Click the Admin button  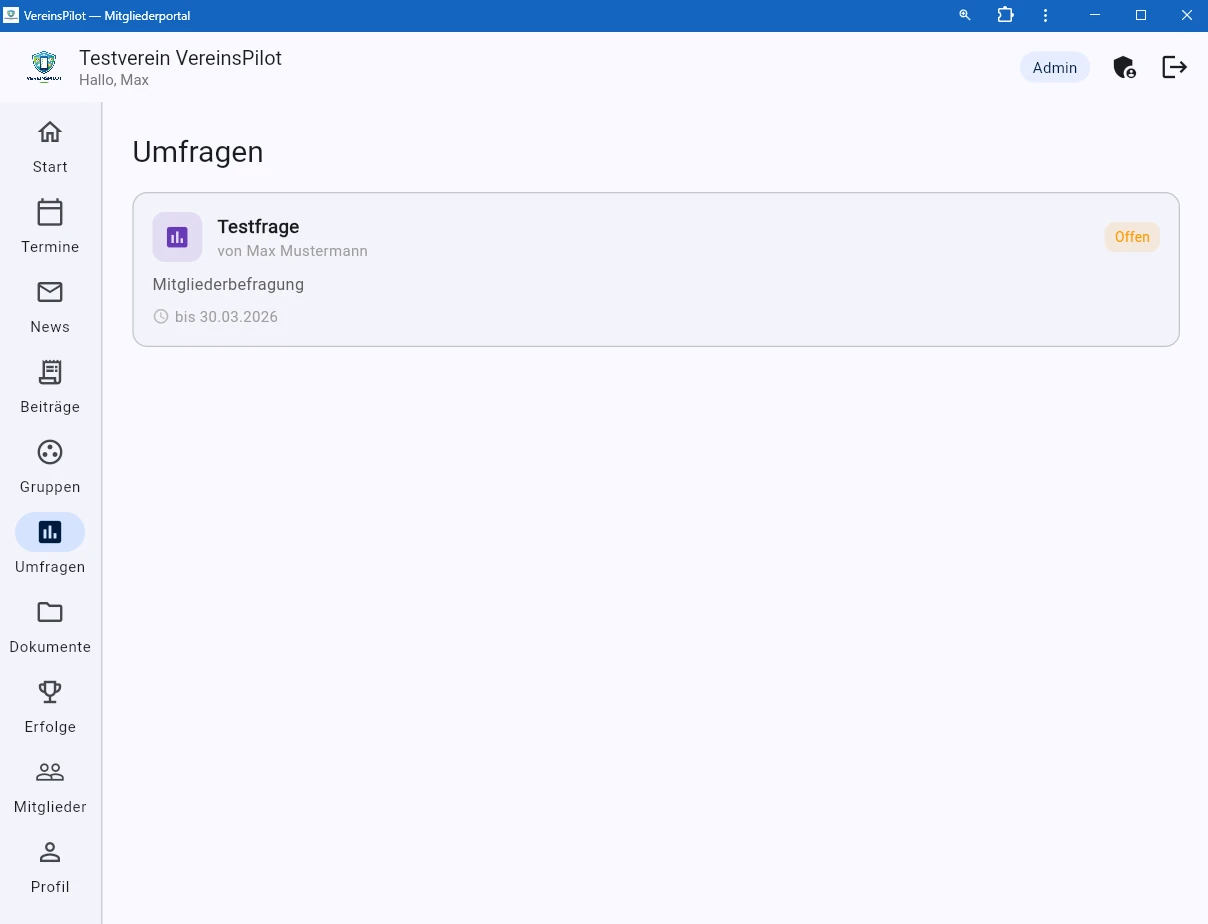click(1055, 67)
